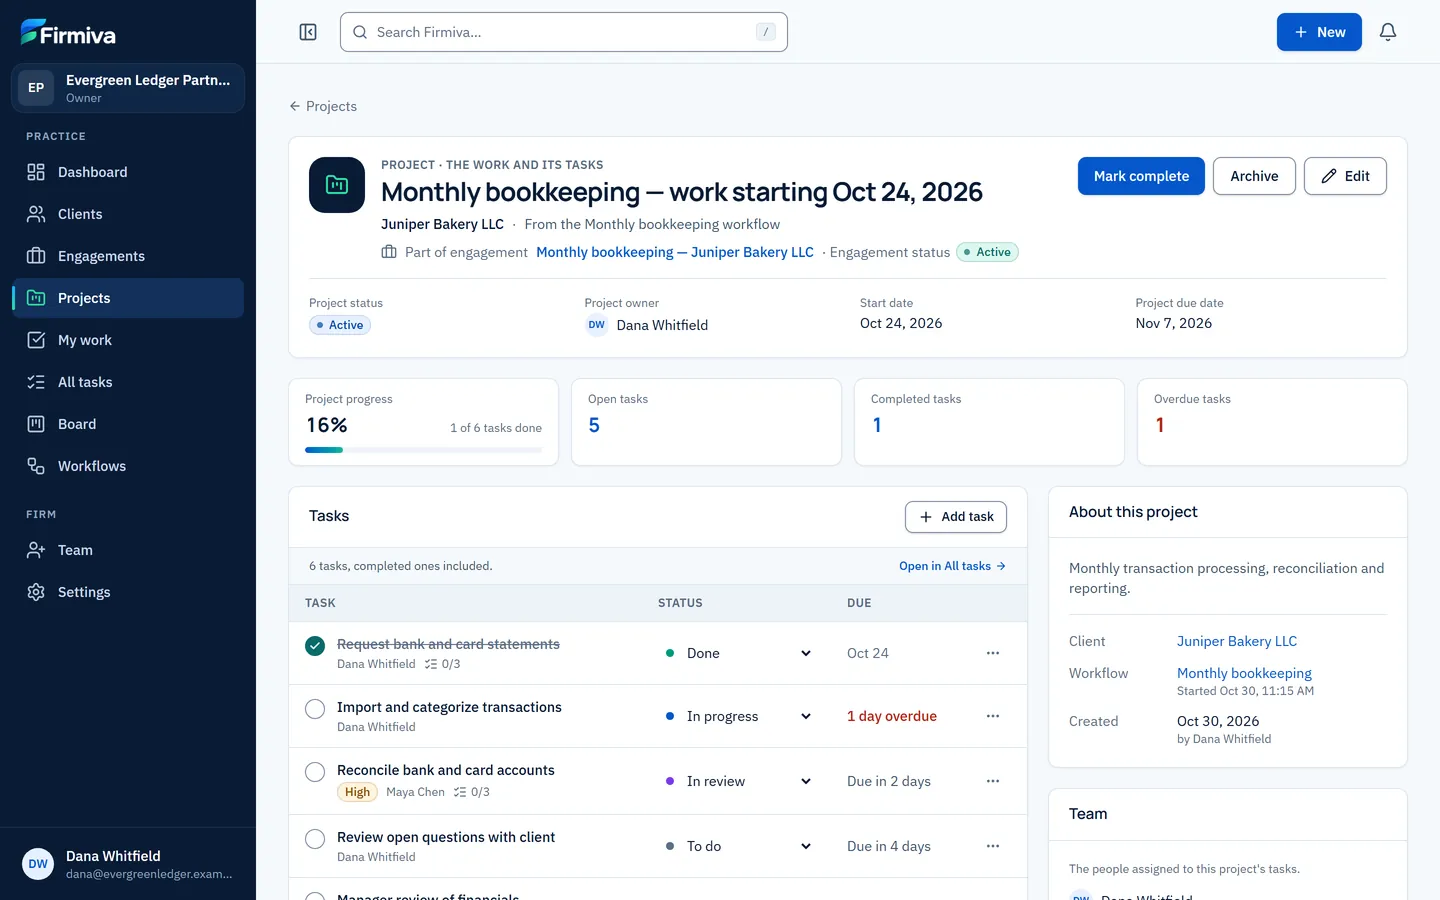Click the Add task button
The image size is (1440, 900).
click(x=956, y=517)
